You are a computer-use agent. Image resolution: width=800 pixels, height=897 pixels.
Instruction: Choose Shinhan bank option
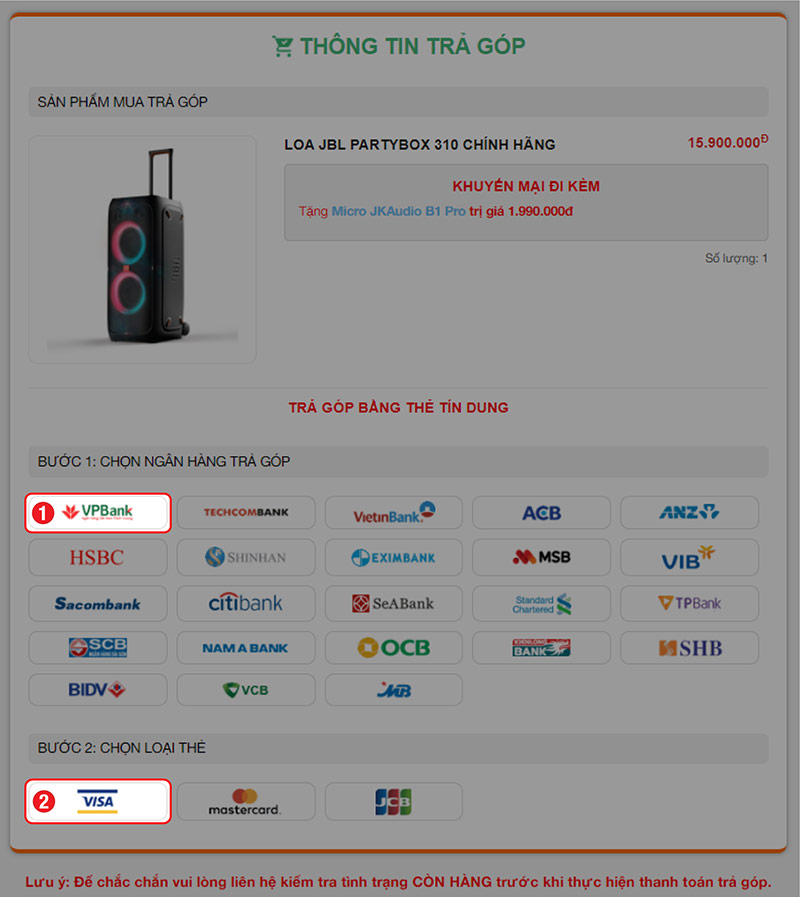coord(246,557)
